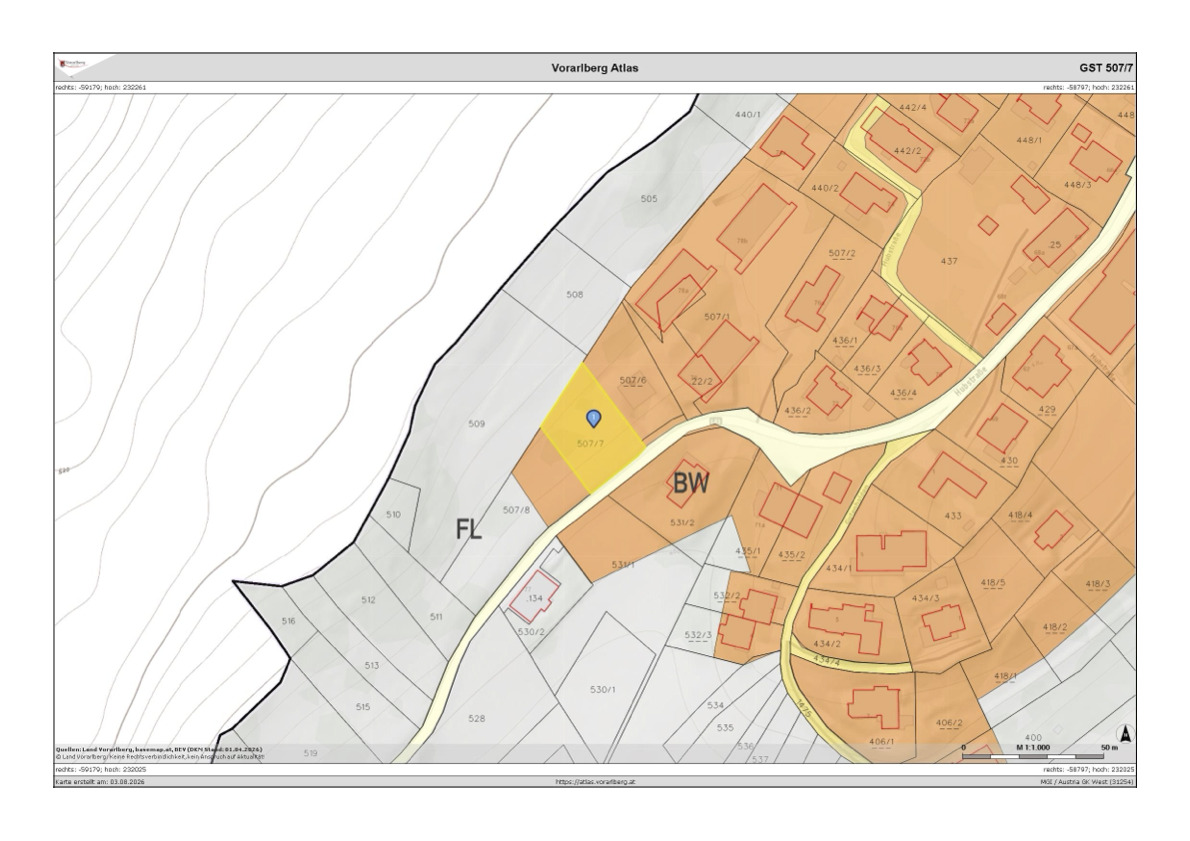Click the north arrow compass icon

point(1125,734)
